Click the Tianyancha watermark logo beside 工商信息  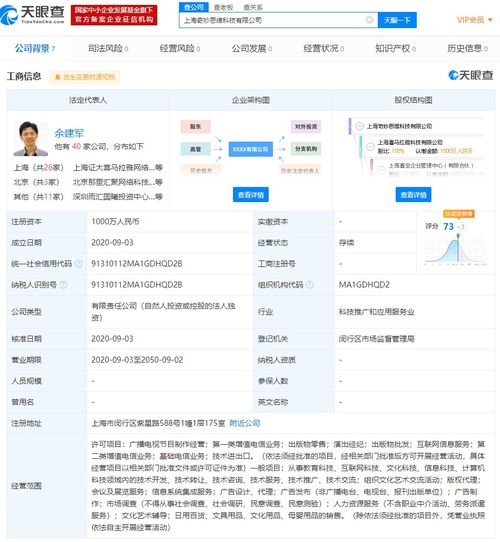[x=471, y=75]
